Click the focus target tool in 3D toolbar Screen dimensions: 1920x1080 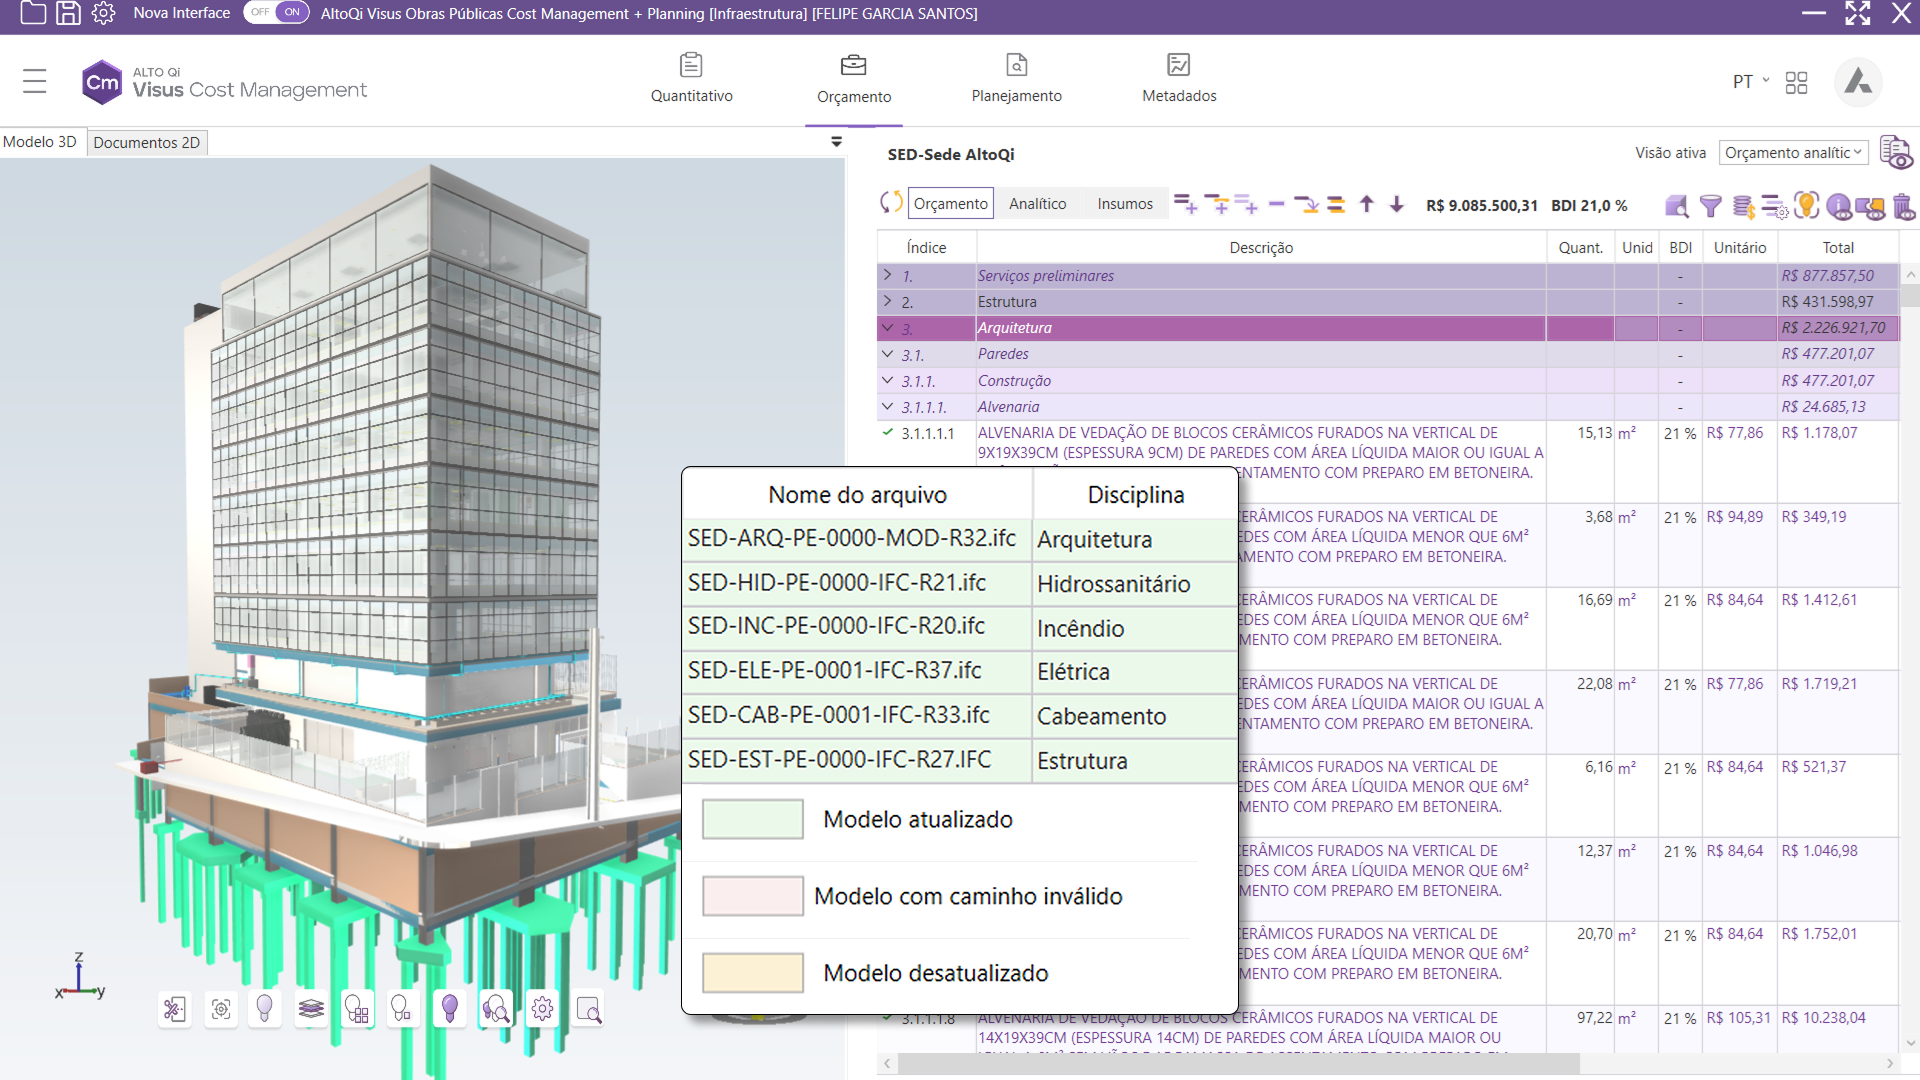click(221, 1009)
